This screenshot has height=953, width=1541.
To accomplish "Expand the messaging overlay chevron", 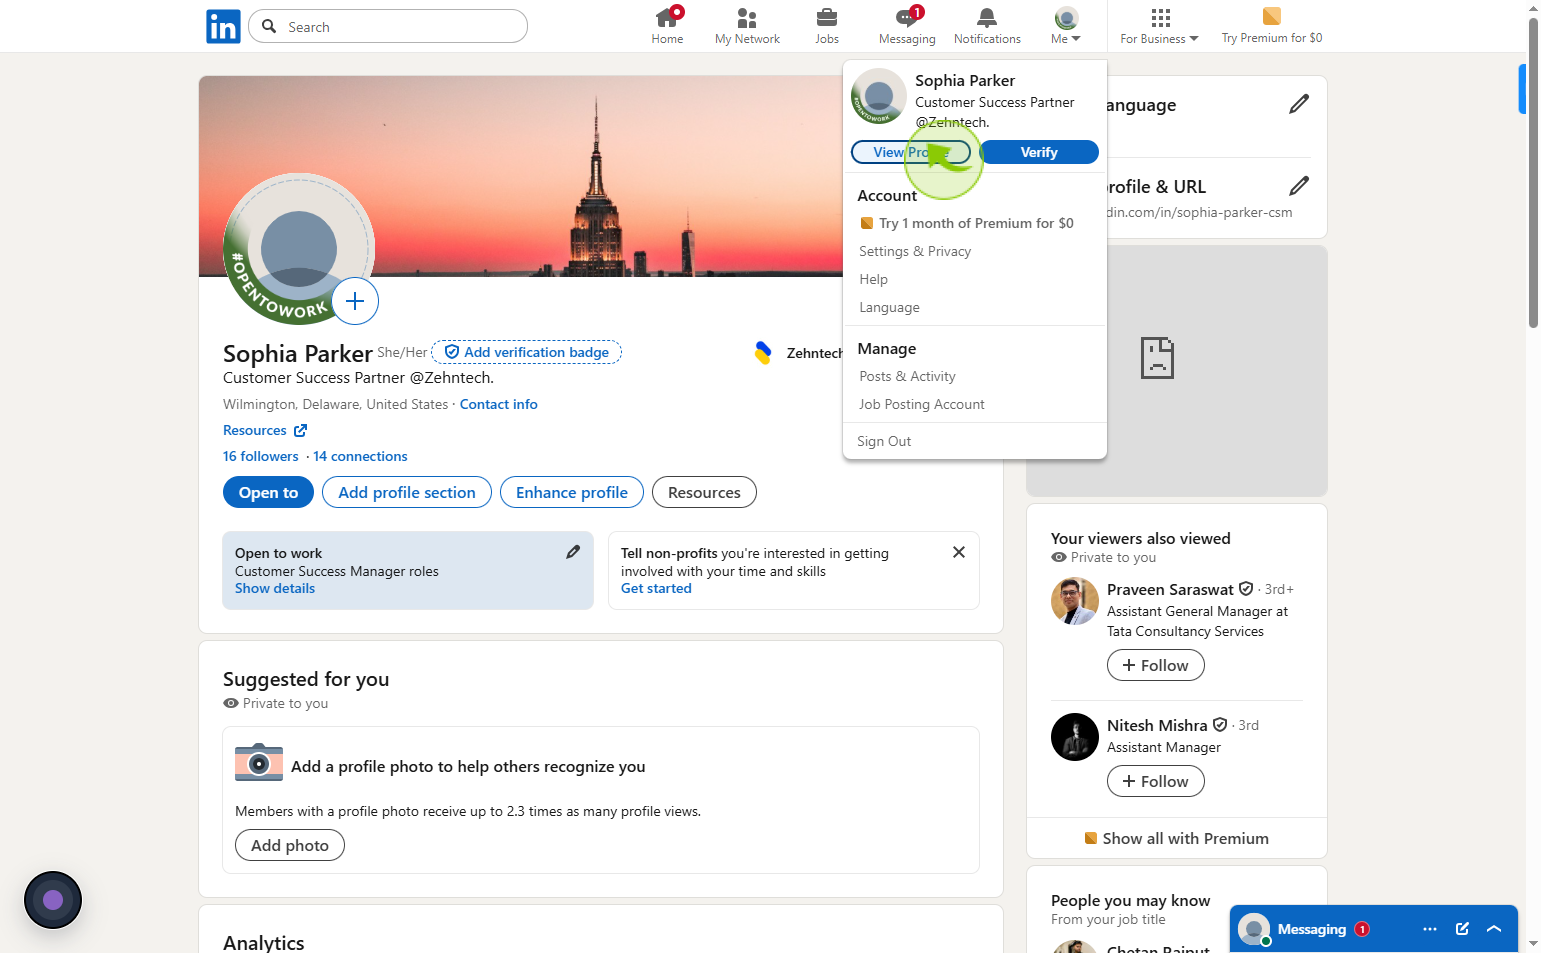I will (x=1494, y=929).
